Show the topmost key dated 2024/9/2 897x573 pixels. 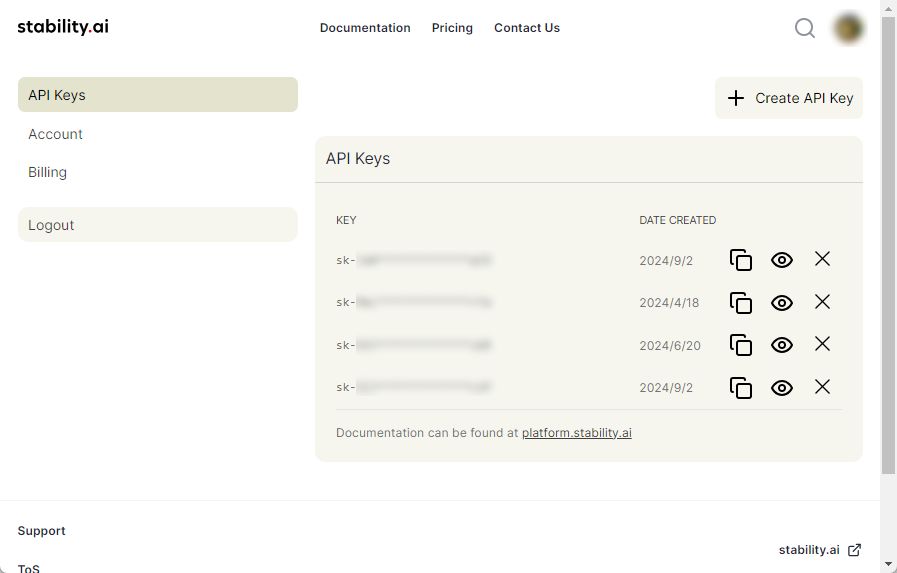tap(781, 260)
